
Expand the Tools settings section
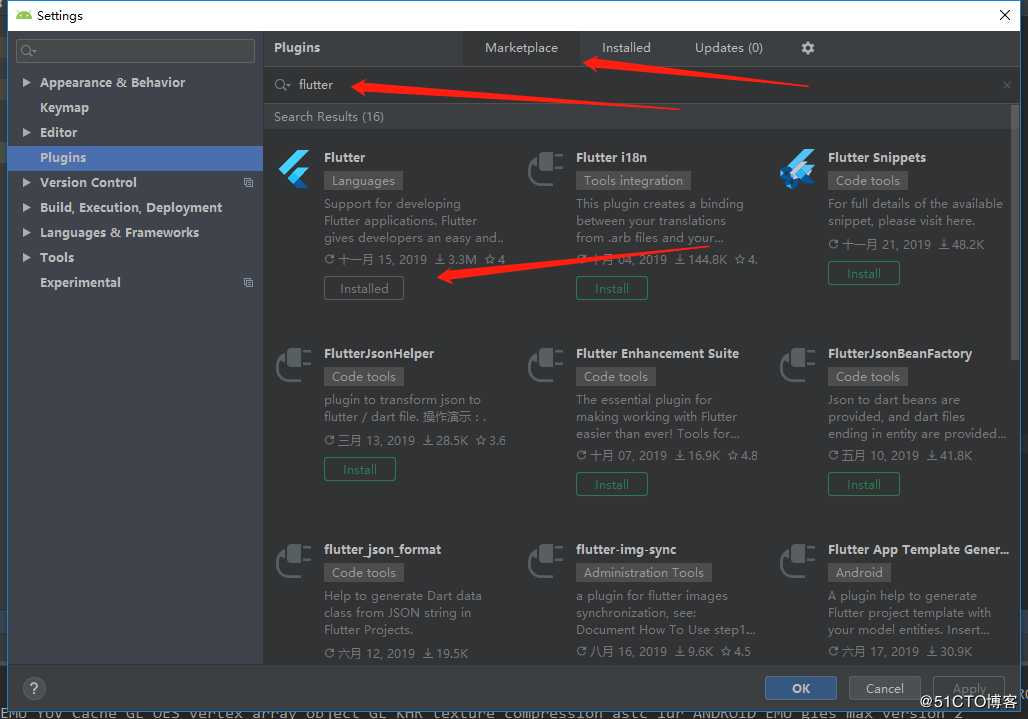click(26, 258)
